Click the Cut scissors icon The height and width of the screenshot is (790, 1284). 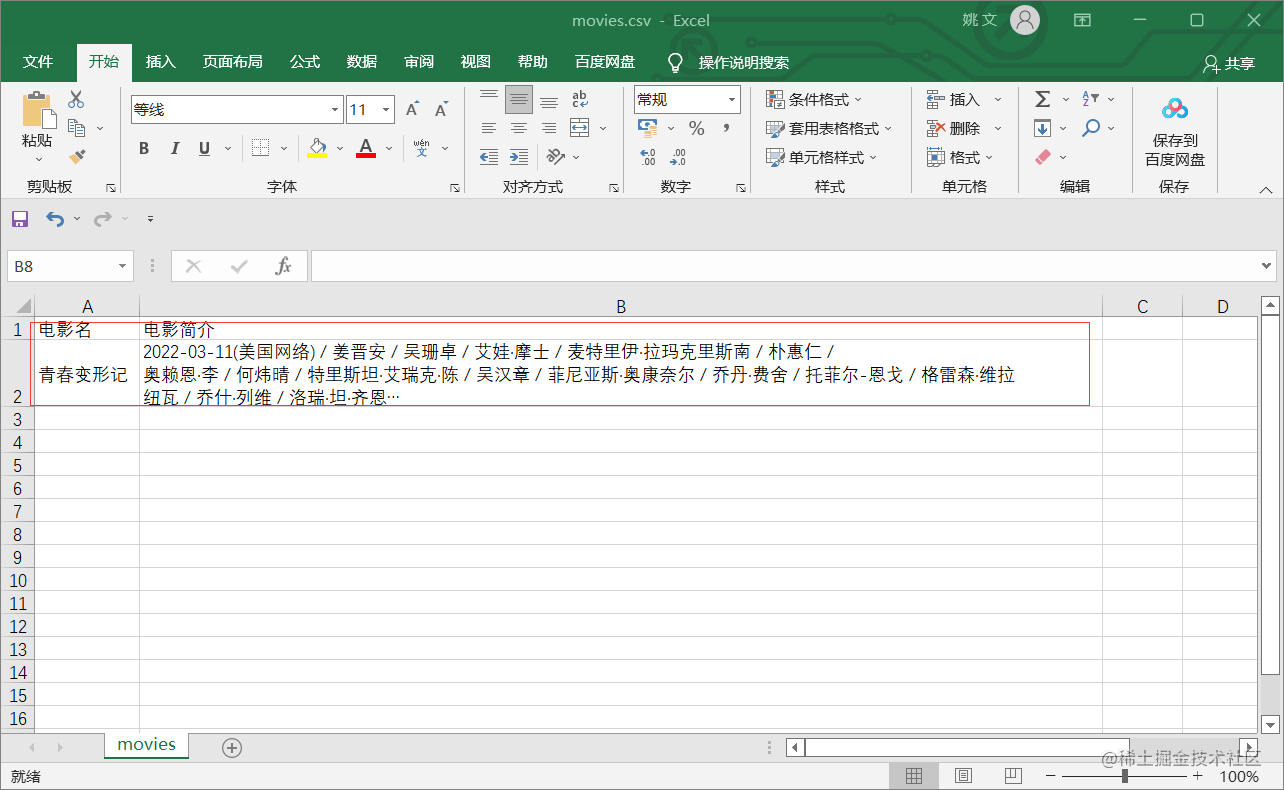(76, 100)
